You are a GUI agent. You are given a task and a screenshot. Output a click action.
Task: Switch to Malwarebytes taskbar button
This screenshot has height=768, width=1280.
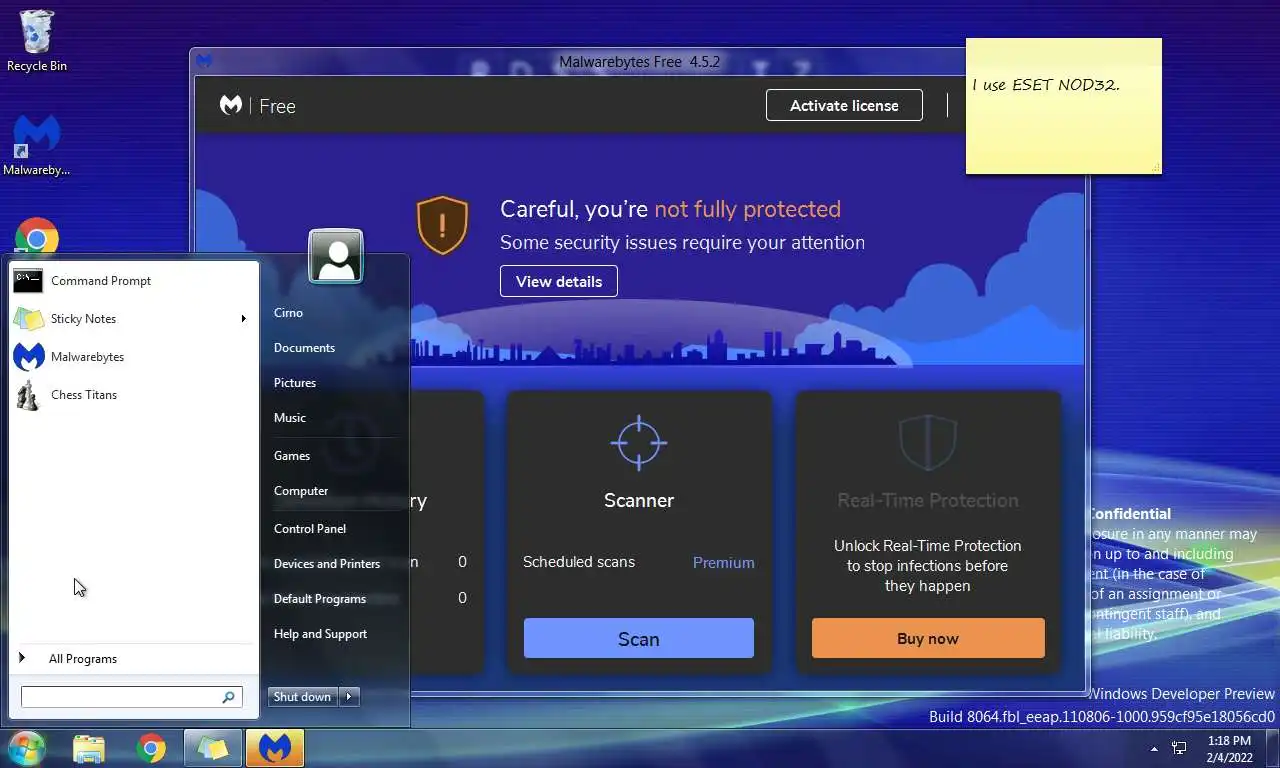pos(275,748)
